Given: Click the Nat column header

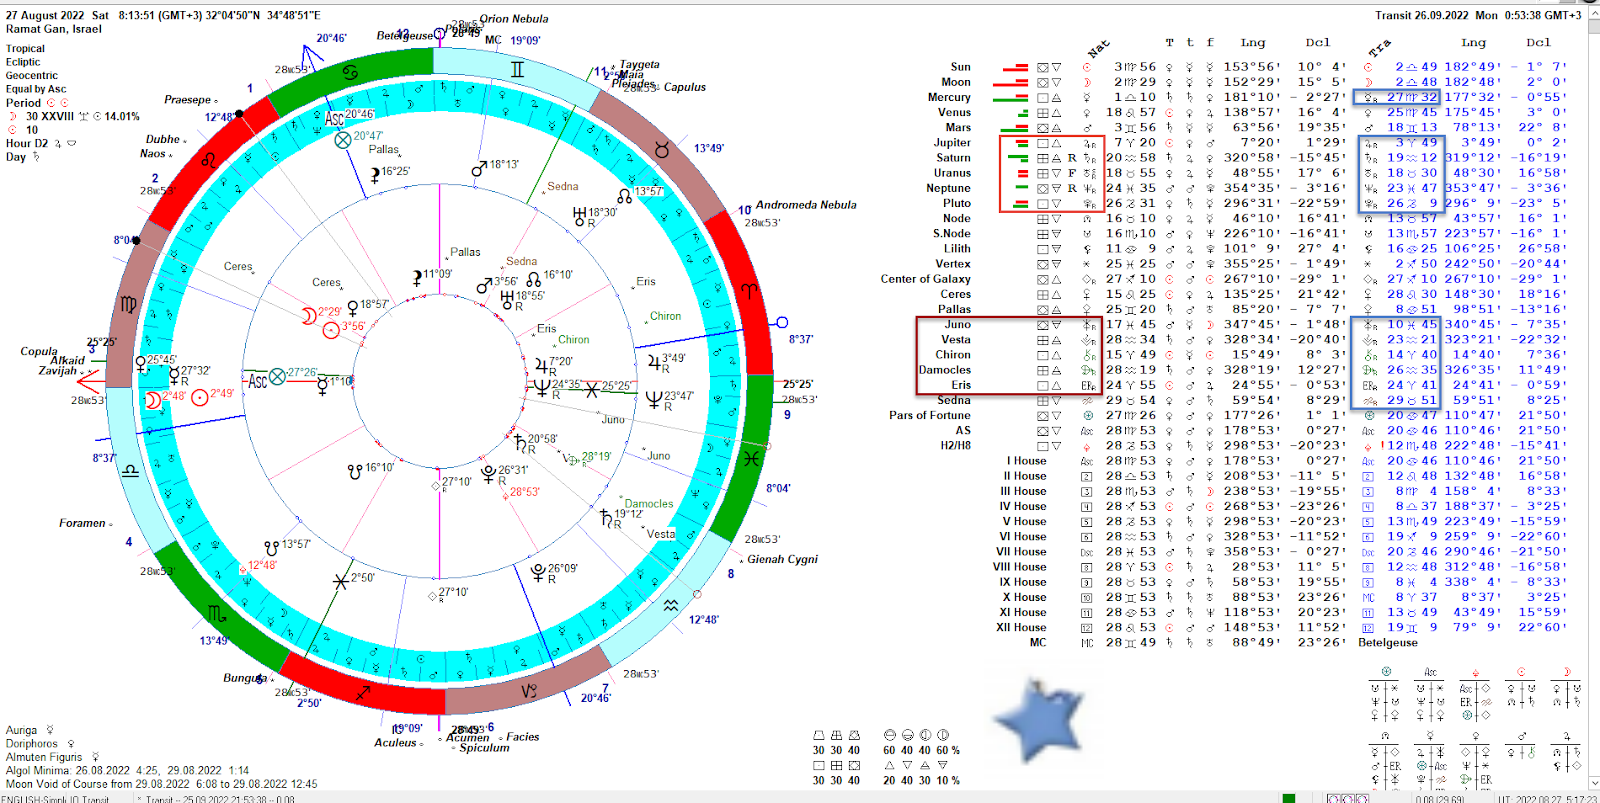Looking at the screenshot, I should point(1098,48).
